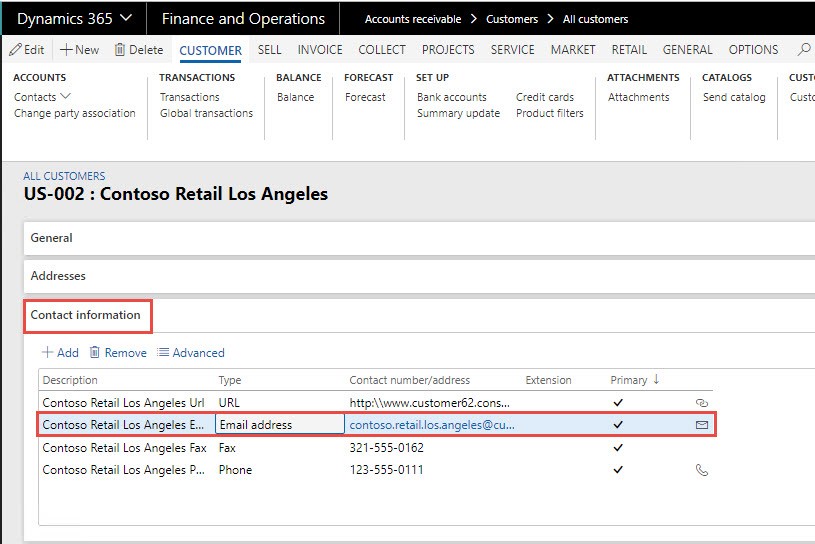Expand the Contacts dropdown menu
Image resolution: width=815 pixels, height=544 pixels.
[x=66, y=97]
